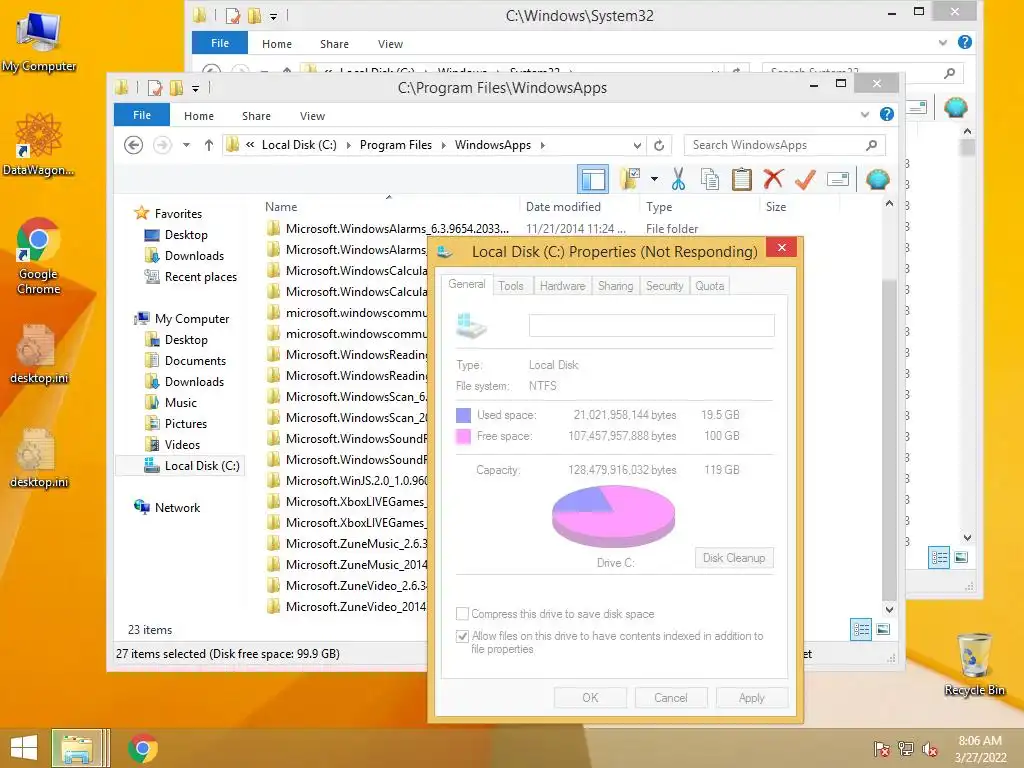Click OK in Properties dialog
Image resolution: width=1024 pixels, height=768 pixels.
click(590, 697)
